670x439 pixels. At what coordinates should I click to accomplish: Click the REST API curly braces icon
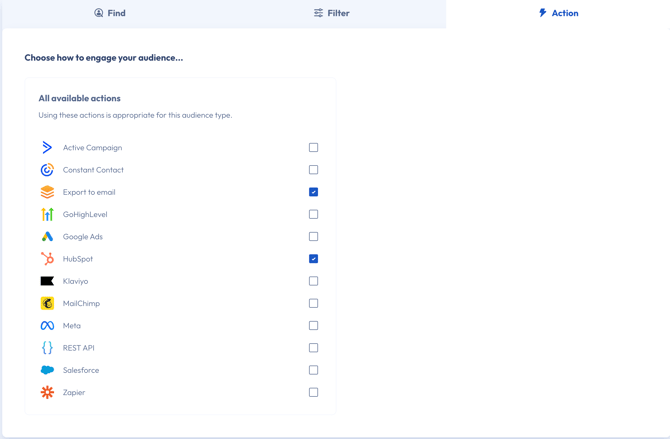pyautogui.click(x=47, y=348)
